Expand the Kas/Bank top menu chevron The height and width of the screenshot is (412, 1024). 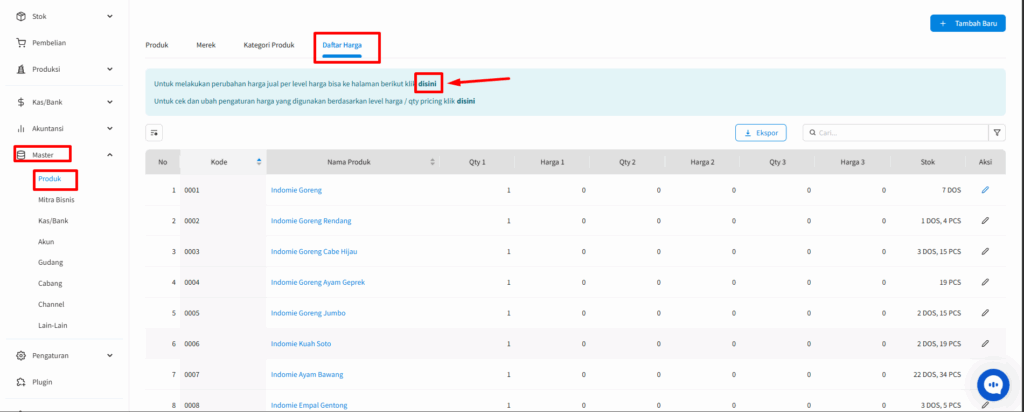pos(110,102)
